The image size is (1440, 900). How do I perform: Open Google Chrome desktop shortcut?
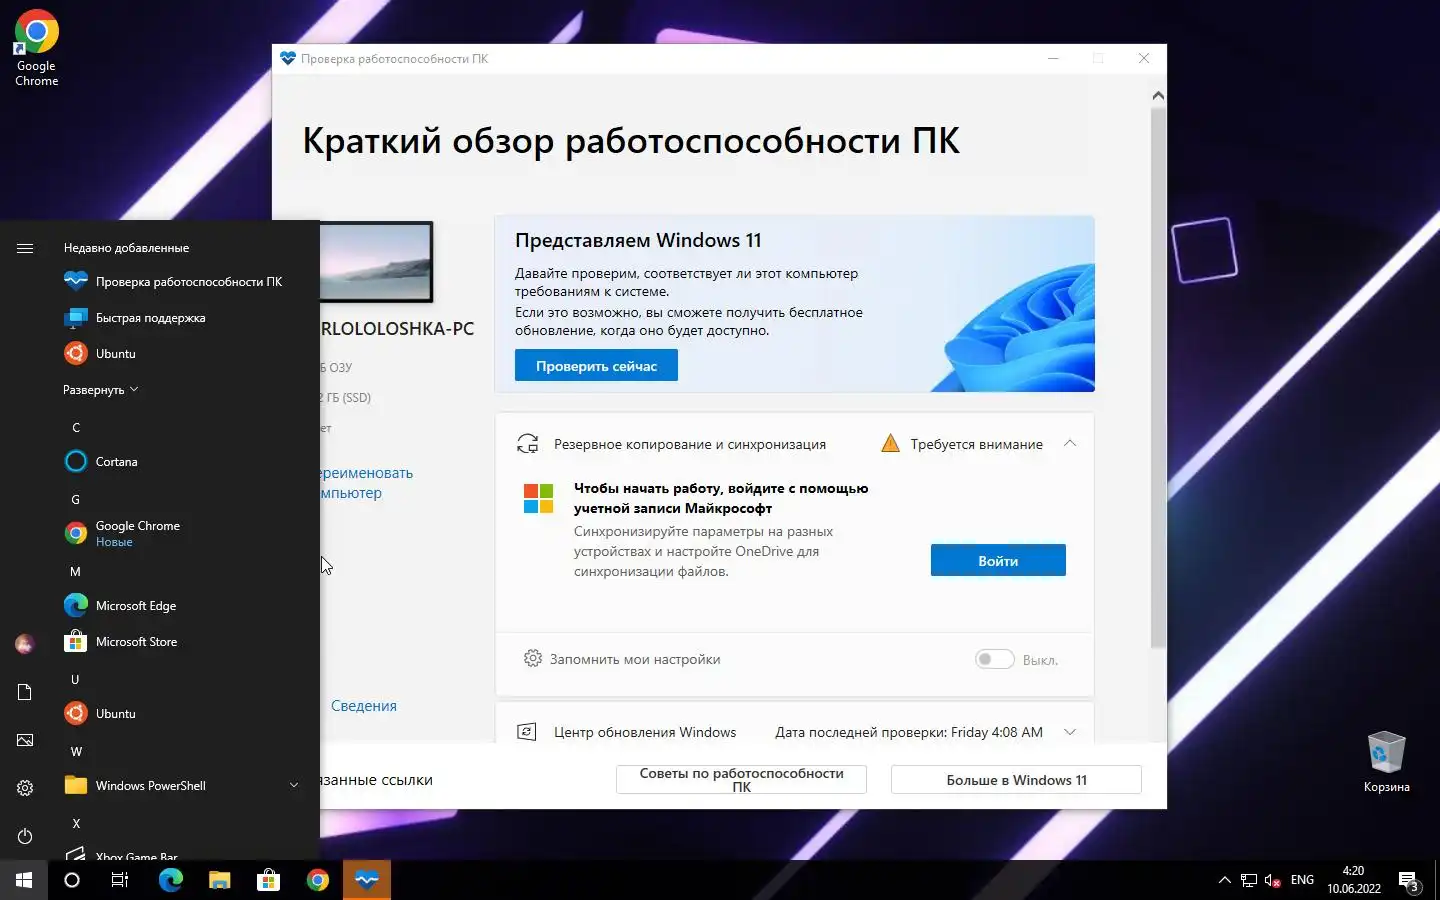(36, 48)
